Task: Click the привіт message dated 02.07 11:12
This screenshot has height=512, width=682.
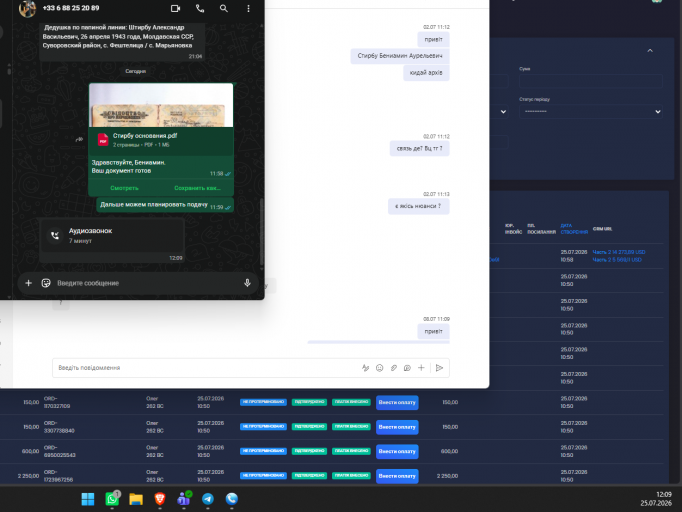Action: point(433,40)
